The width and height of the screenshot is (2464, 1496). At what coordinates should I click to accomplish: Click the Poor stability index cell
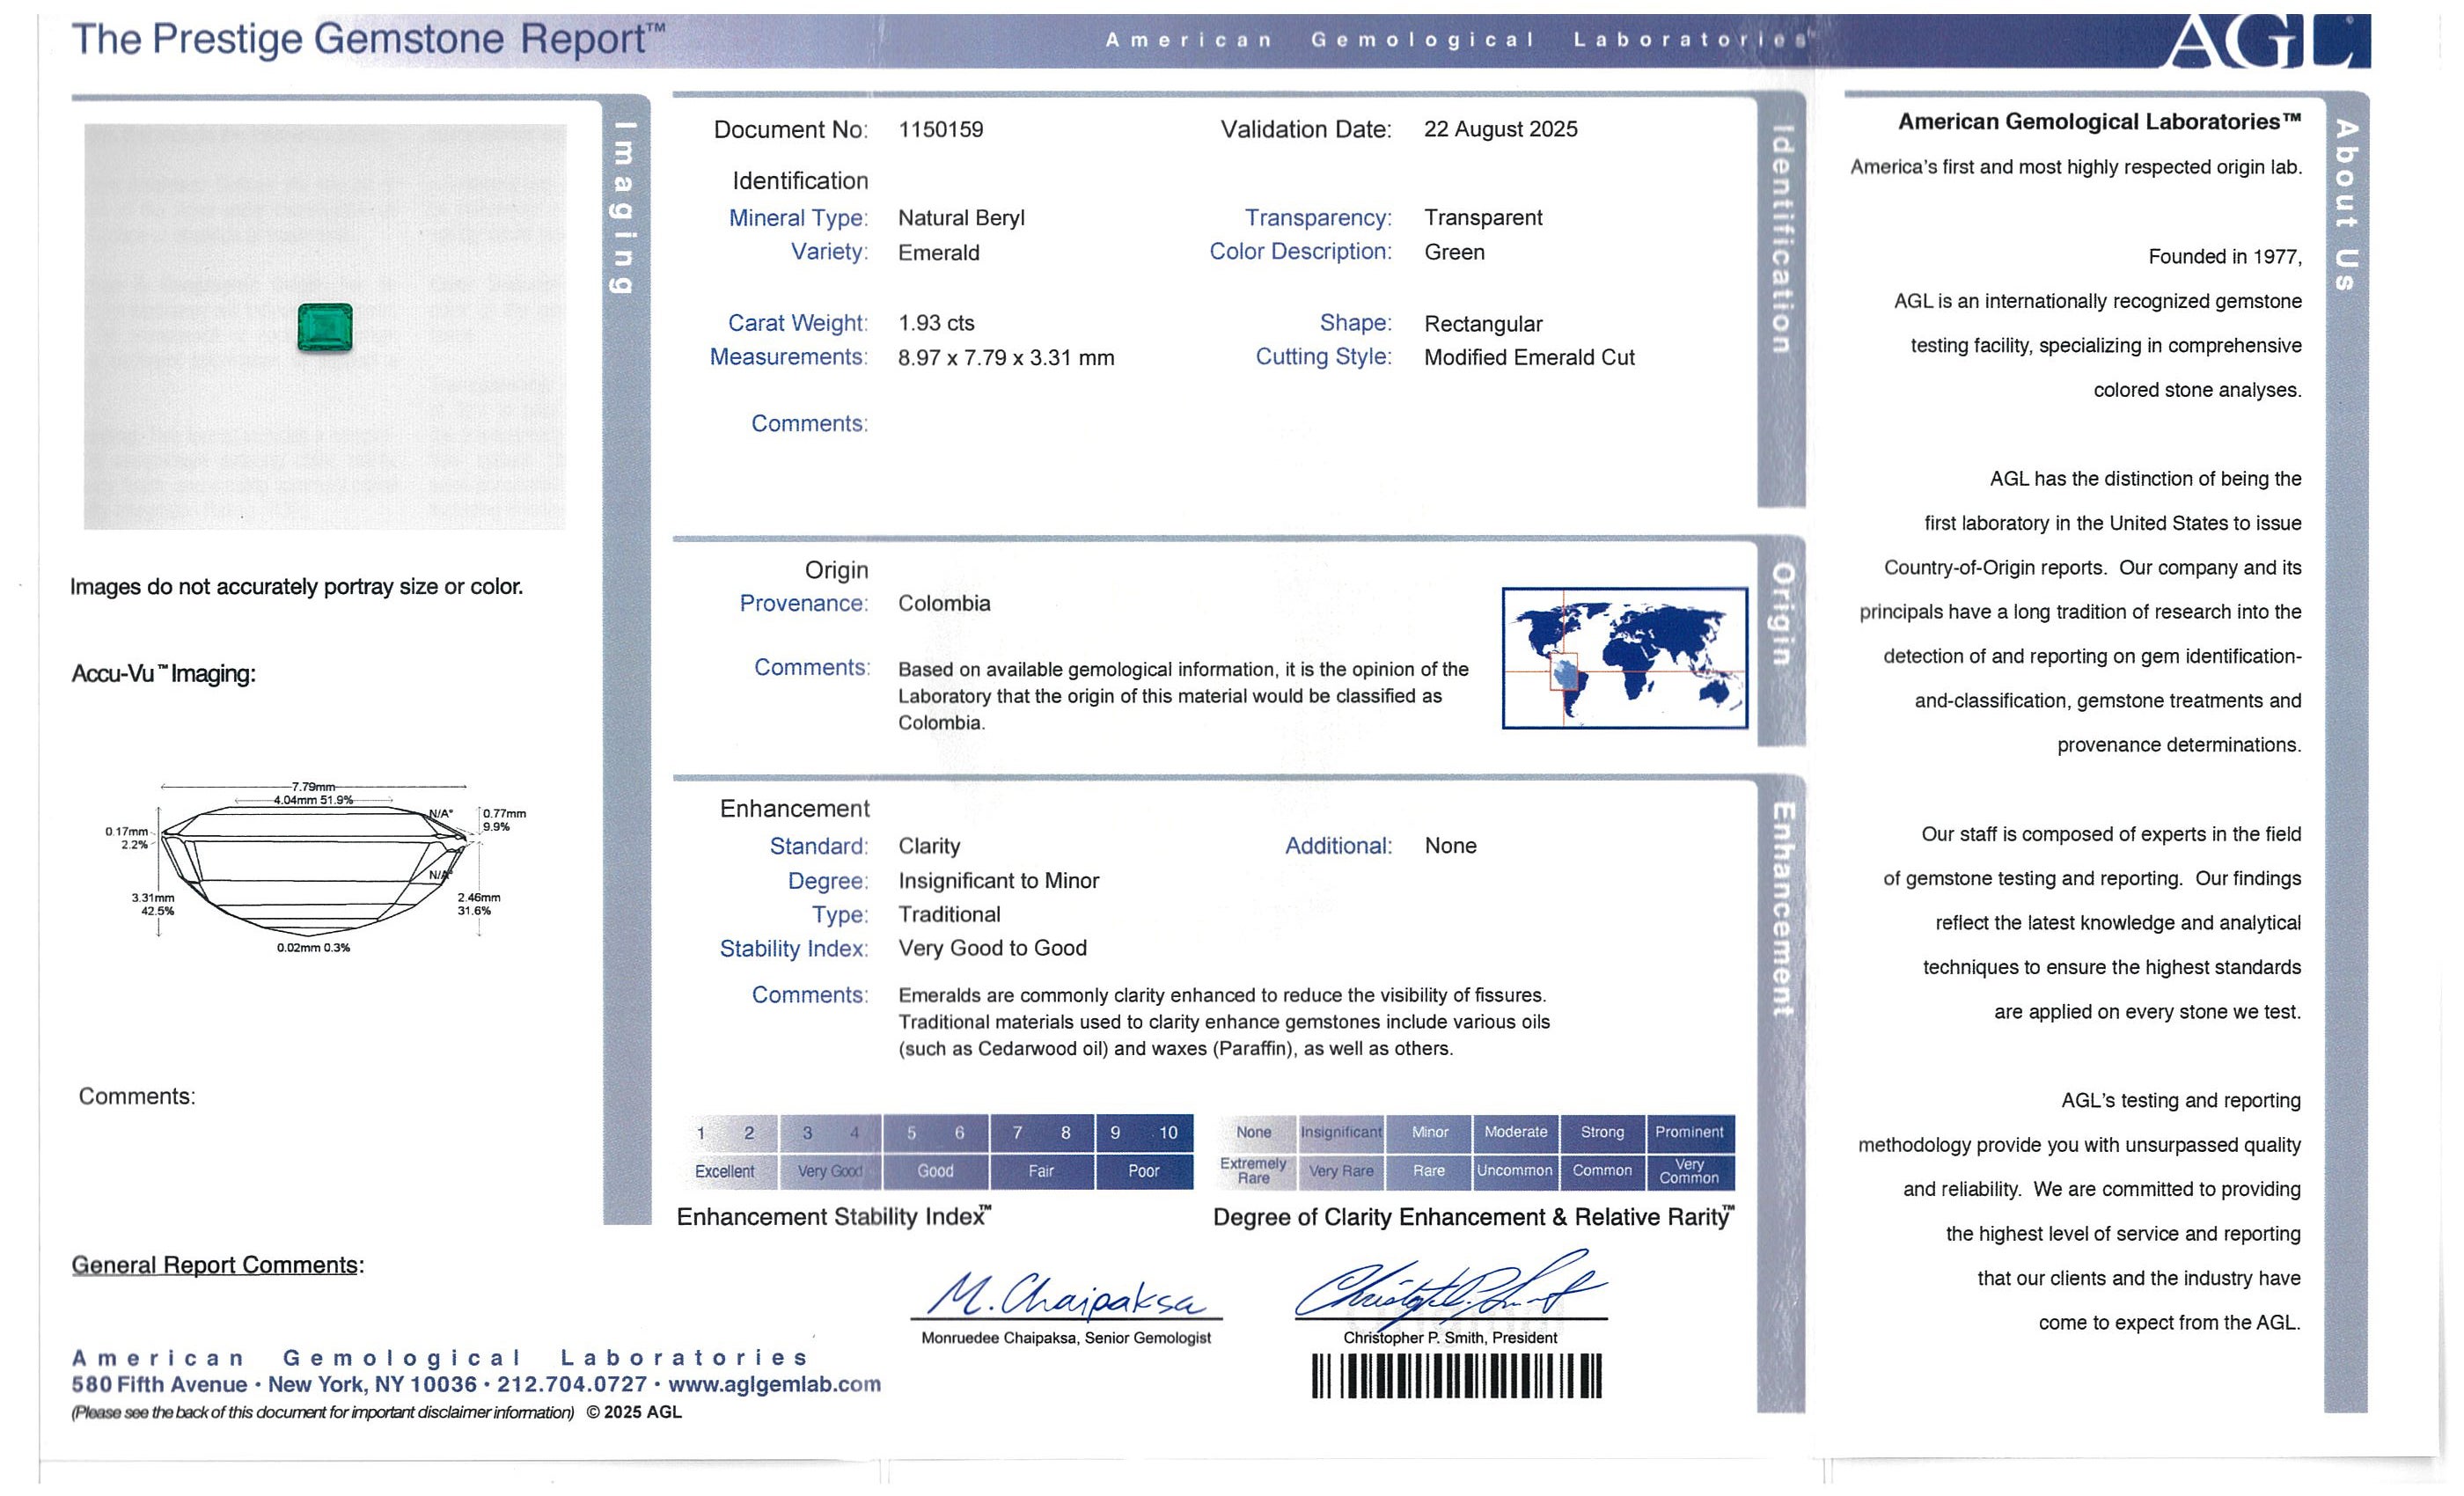(x=1144, y=1171)
